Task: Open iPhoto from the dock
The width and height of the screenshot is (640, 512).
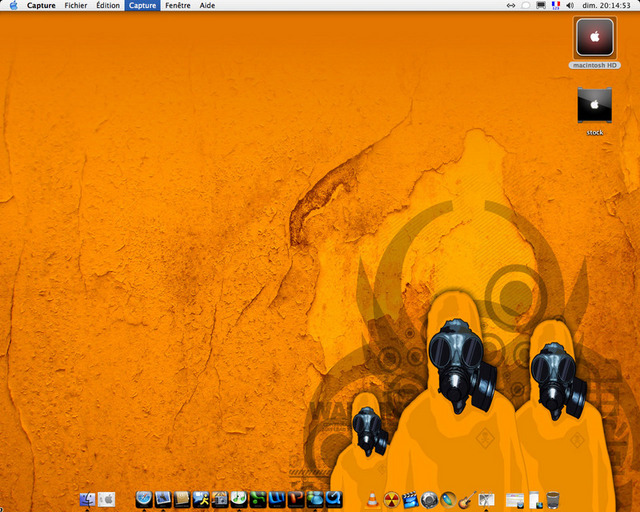Action: tap(220, 499)
